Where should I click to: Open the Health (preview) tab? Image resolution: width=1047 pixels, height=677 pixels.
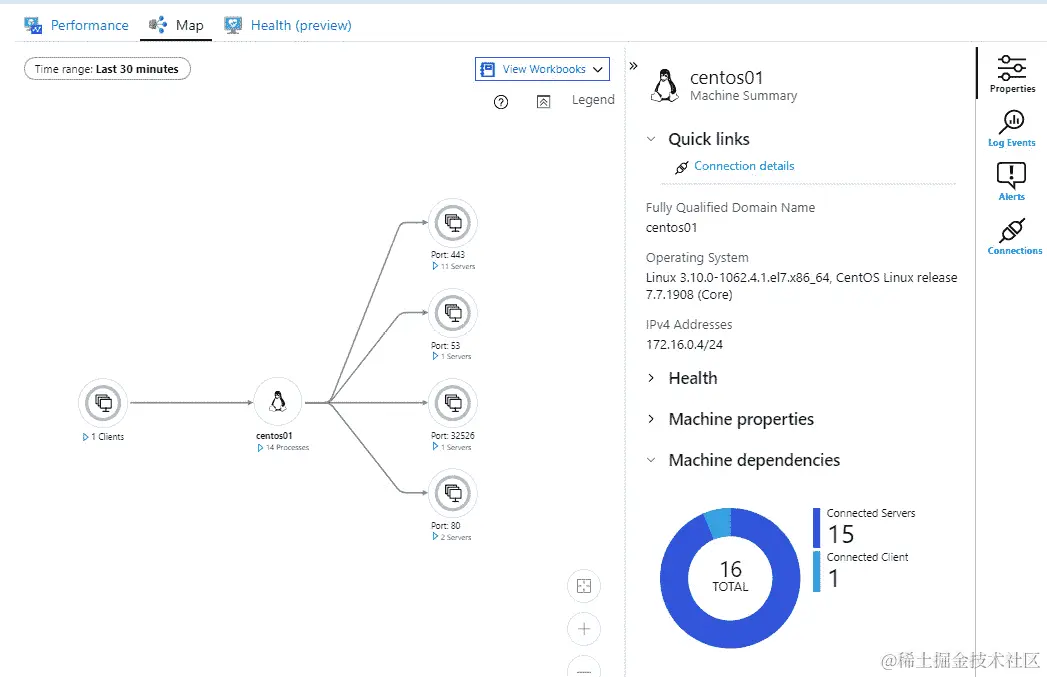tap(288, 25)
